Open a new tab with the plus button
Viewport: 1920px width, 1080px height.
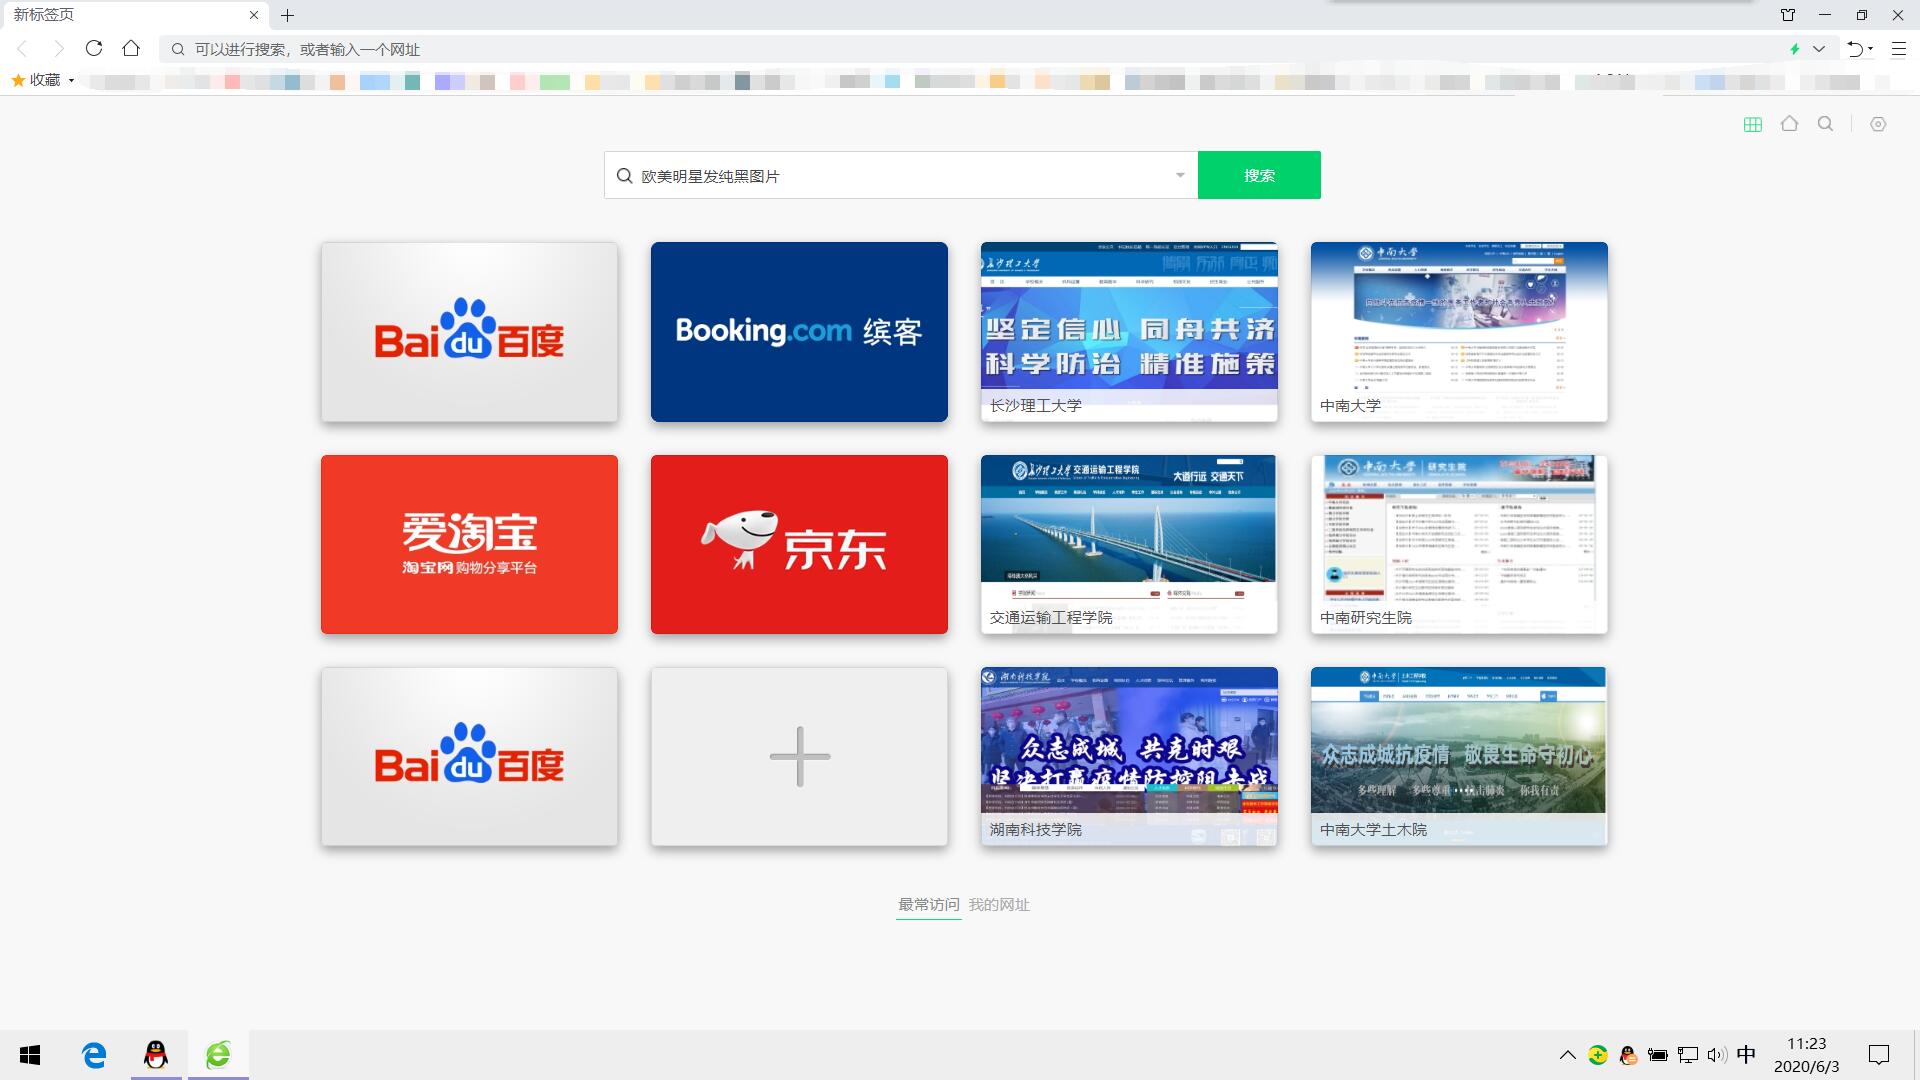pyautogui.click(x=287, y=15)
